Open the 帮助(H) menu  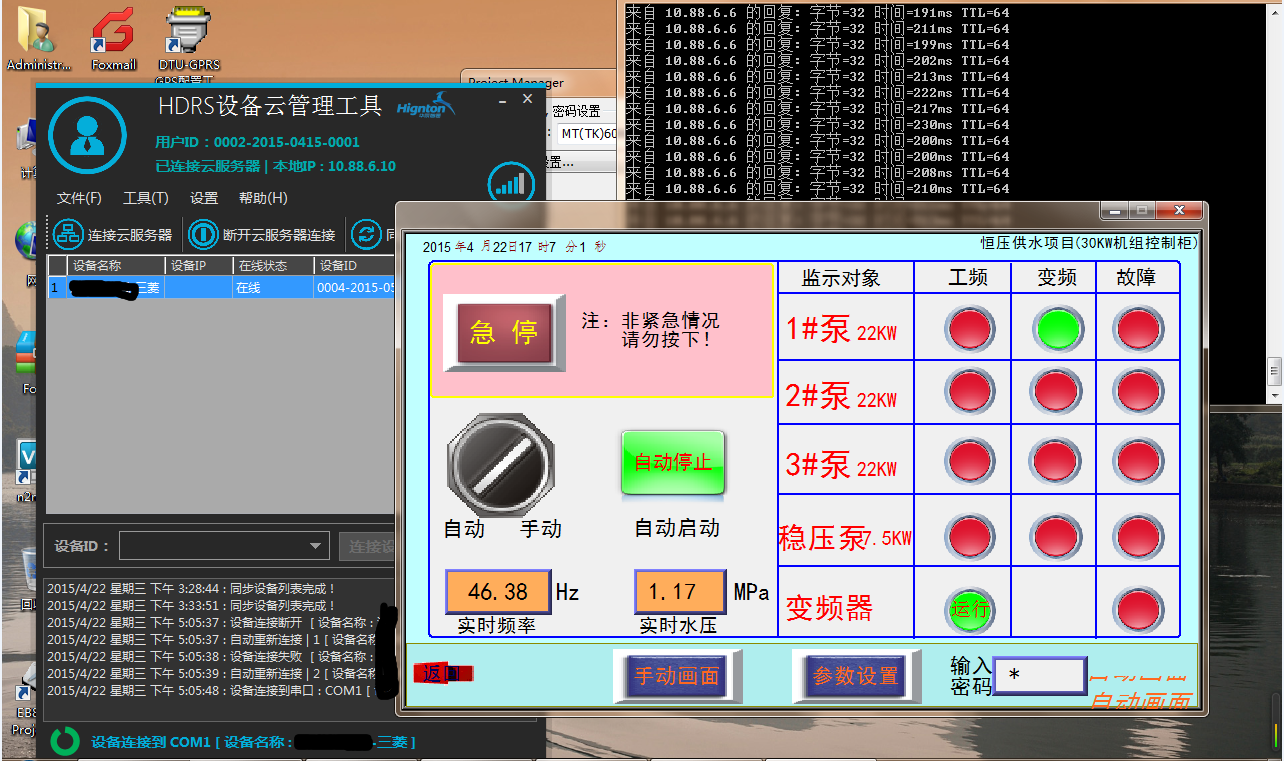265,198
